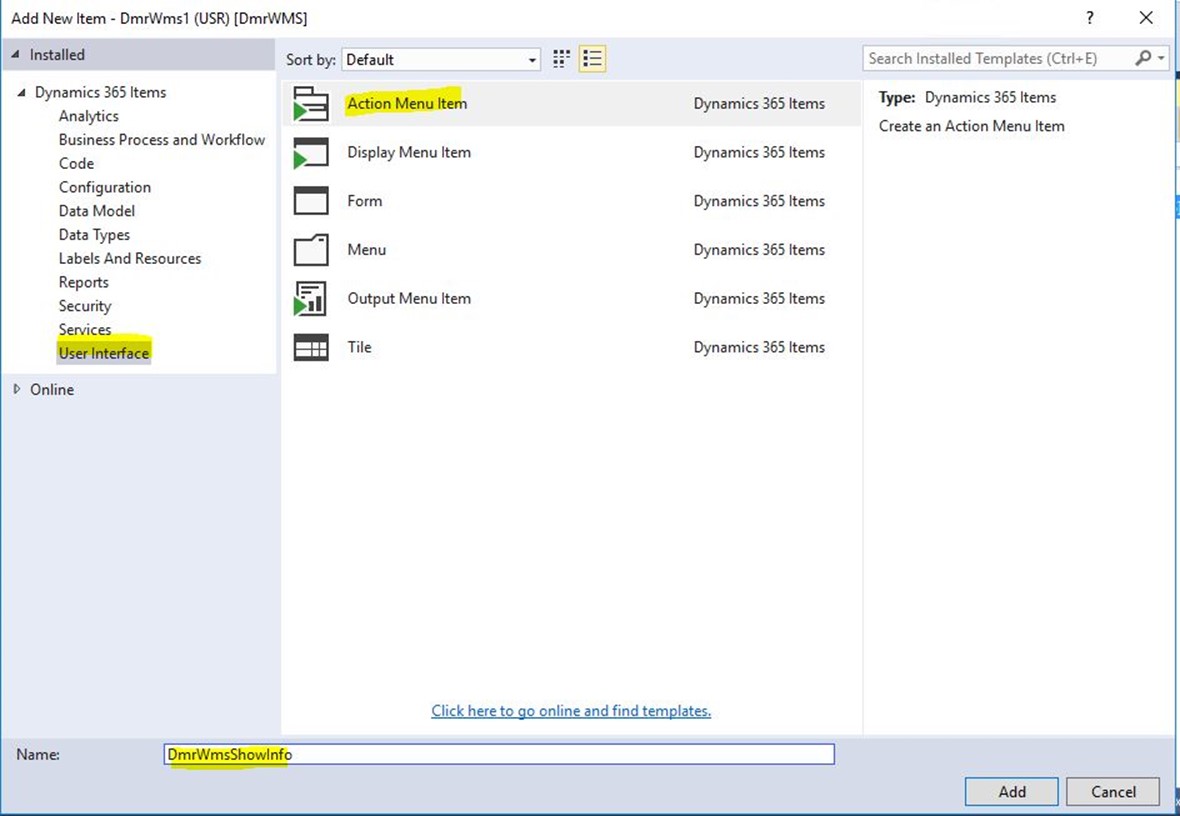This screenshot has height=816, width=1180.
Task: Switch to medium icons list view
Action: click(x=592, y=59)
